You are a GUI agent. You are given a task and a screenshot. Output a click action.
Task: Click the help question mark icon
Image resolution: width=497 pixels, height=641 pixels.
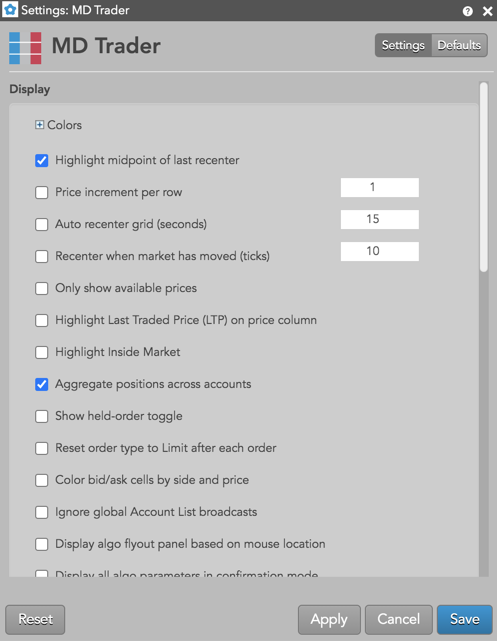point(468,11)
